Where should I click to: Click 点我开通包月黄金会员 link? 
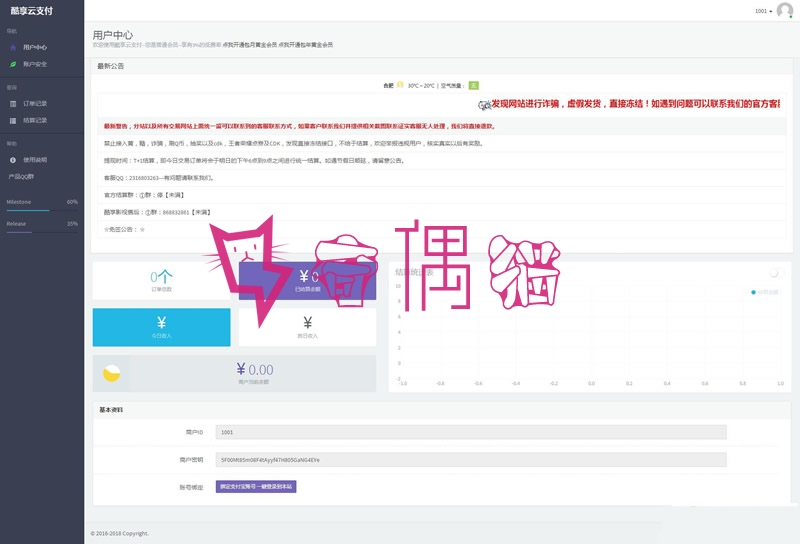[x=250, y=45]
